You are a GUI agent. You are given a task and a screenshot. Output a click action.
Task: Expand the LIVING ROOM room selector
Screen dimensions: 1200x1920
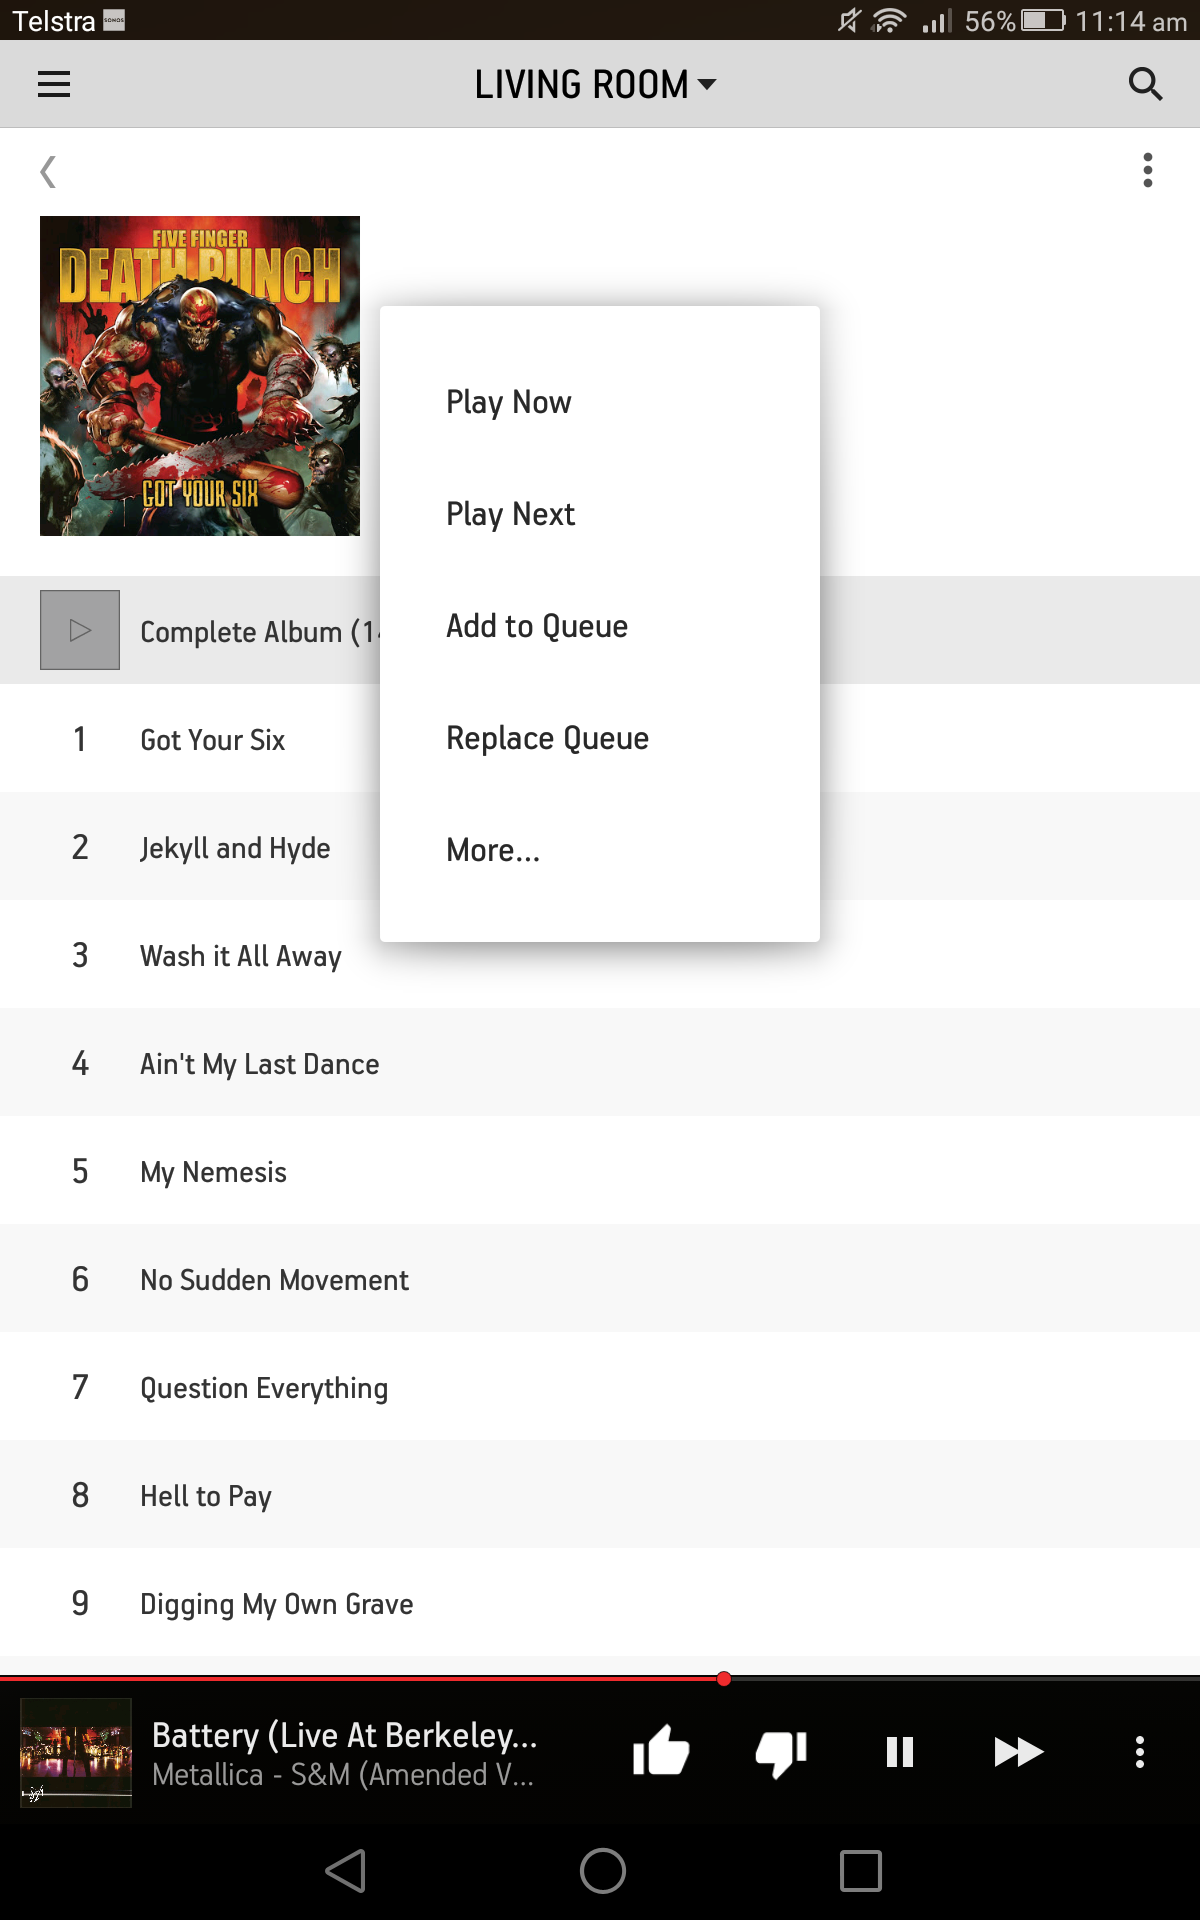[596, 85]
